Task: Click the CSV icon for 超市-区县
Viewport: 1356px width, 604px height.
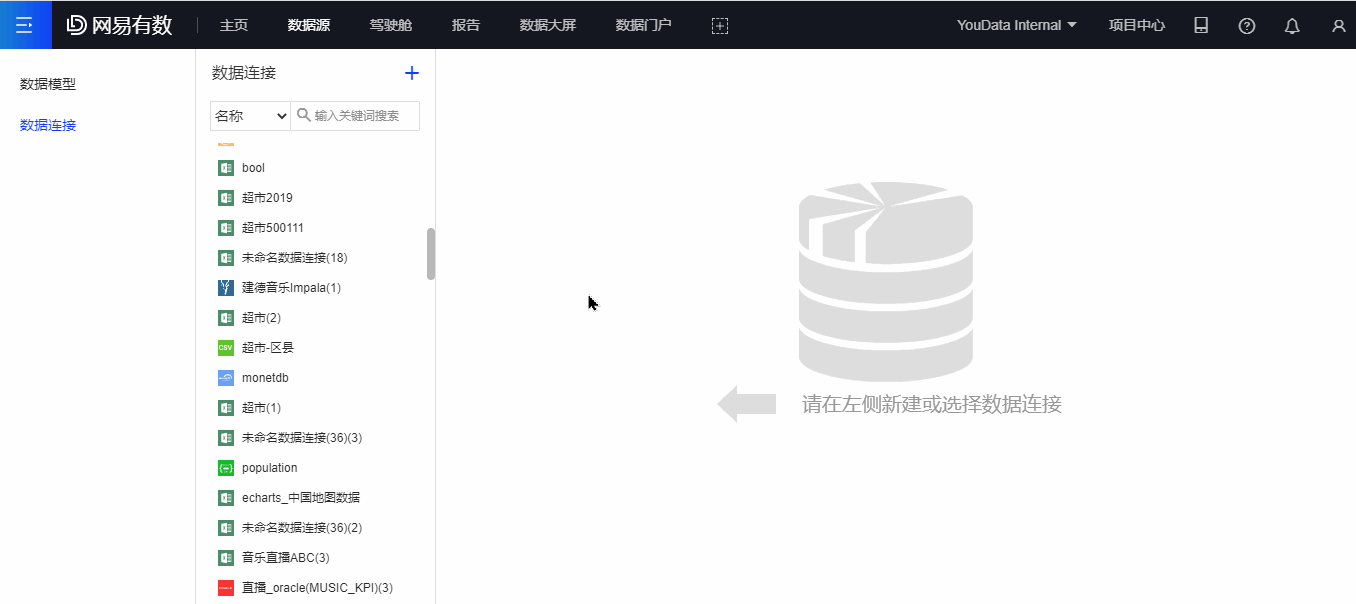Action: point(226,348)
